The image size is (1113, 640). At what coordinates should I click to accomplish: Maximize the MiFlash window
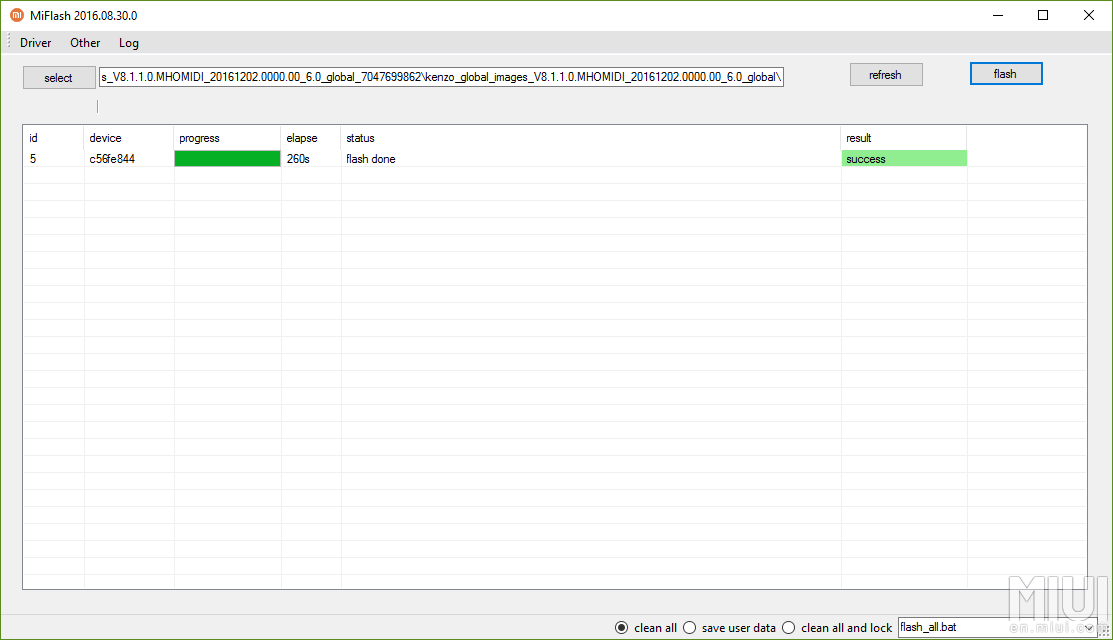[1043, 15]
